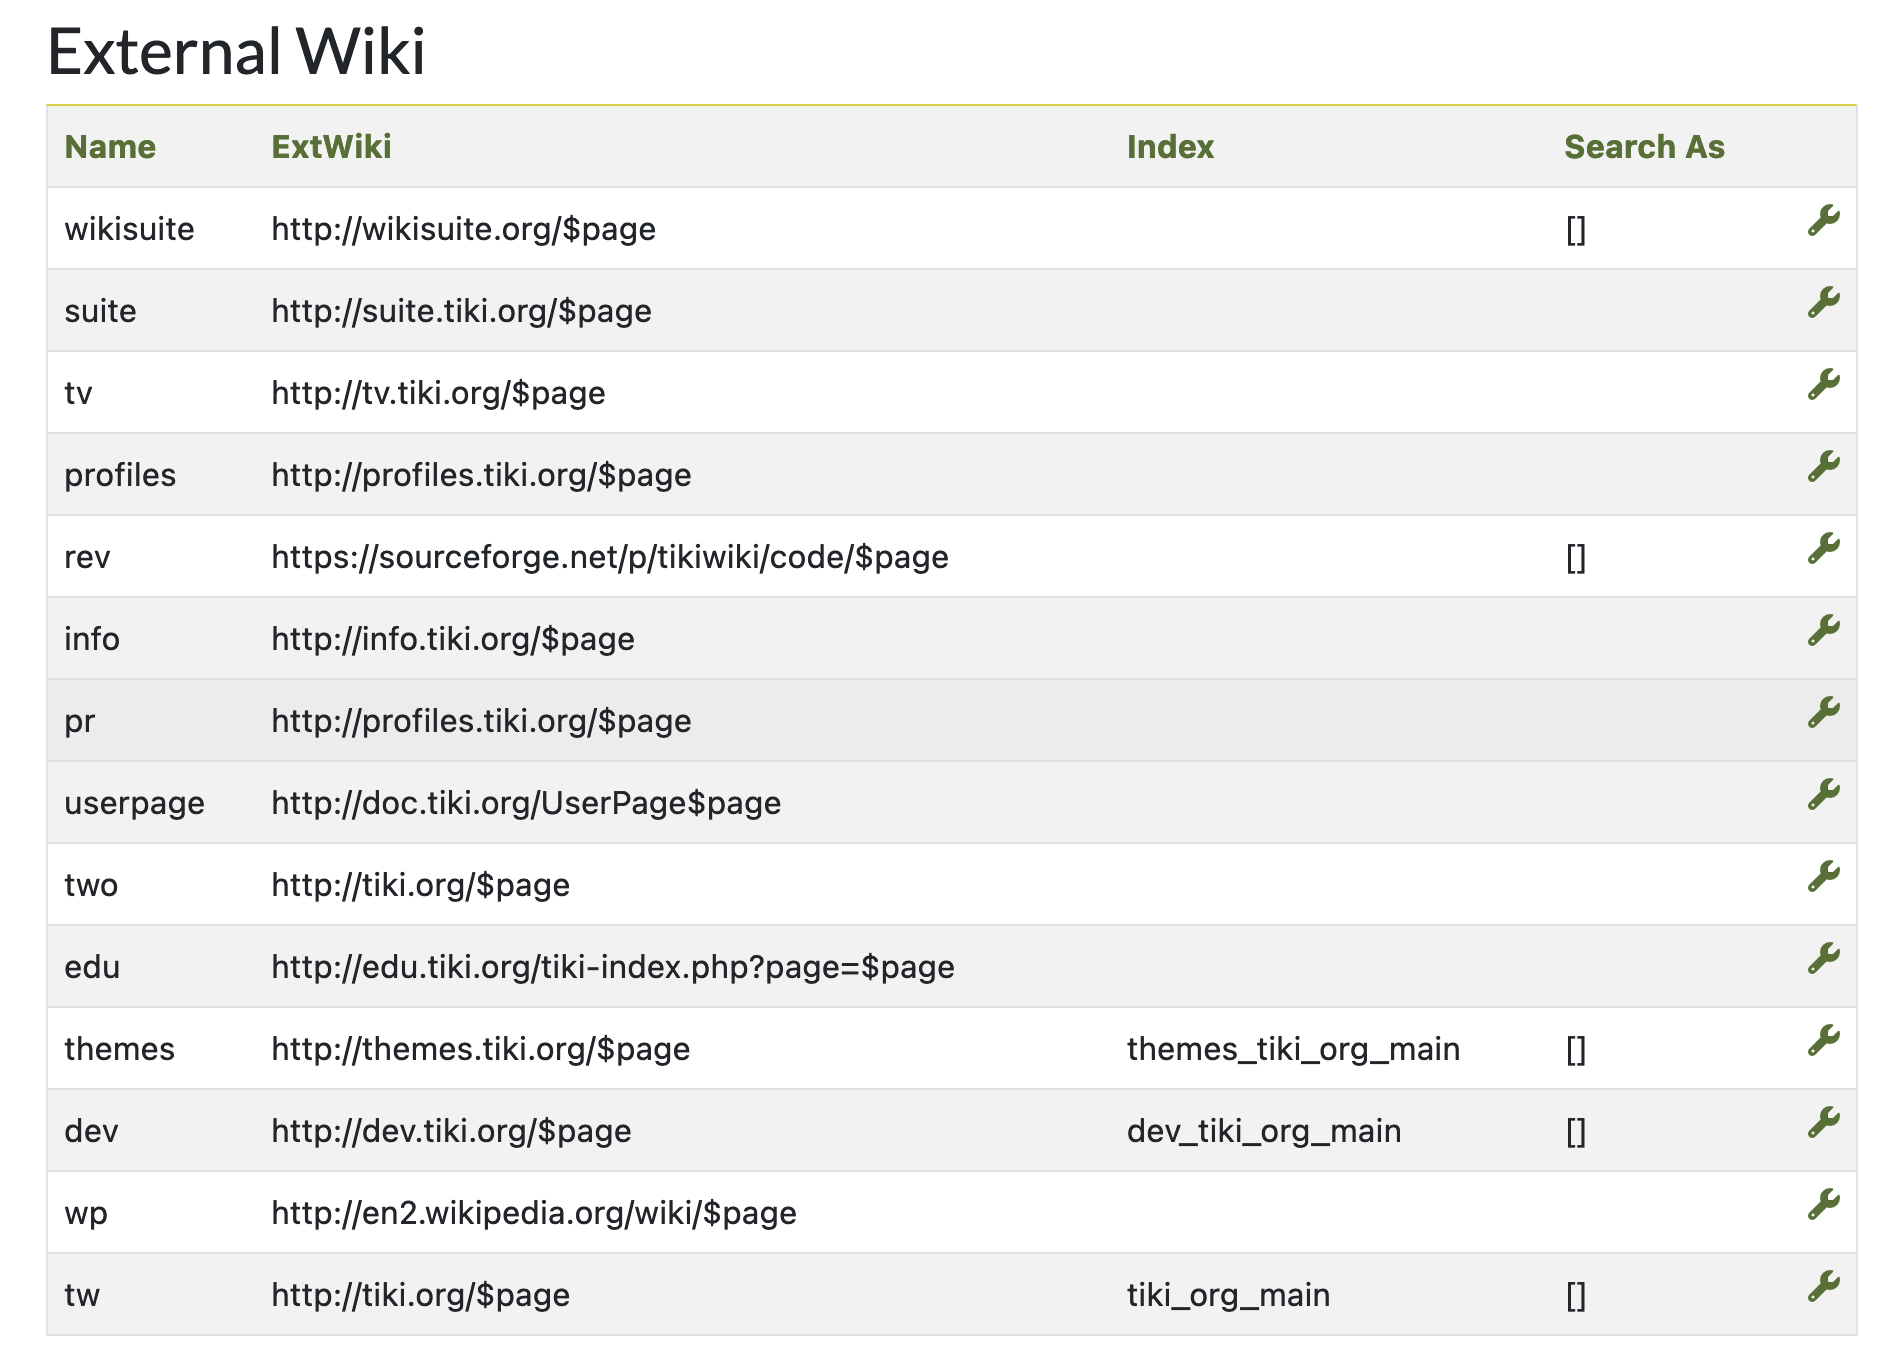Image resolution: width=1904 pixels, height=1360 pixels.
Task: Click the Search As brackets for tw
Action: point(1576,1296)
